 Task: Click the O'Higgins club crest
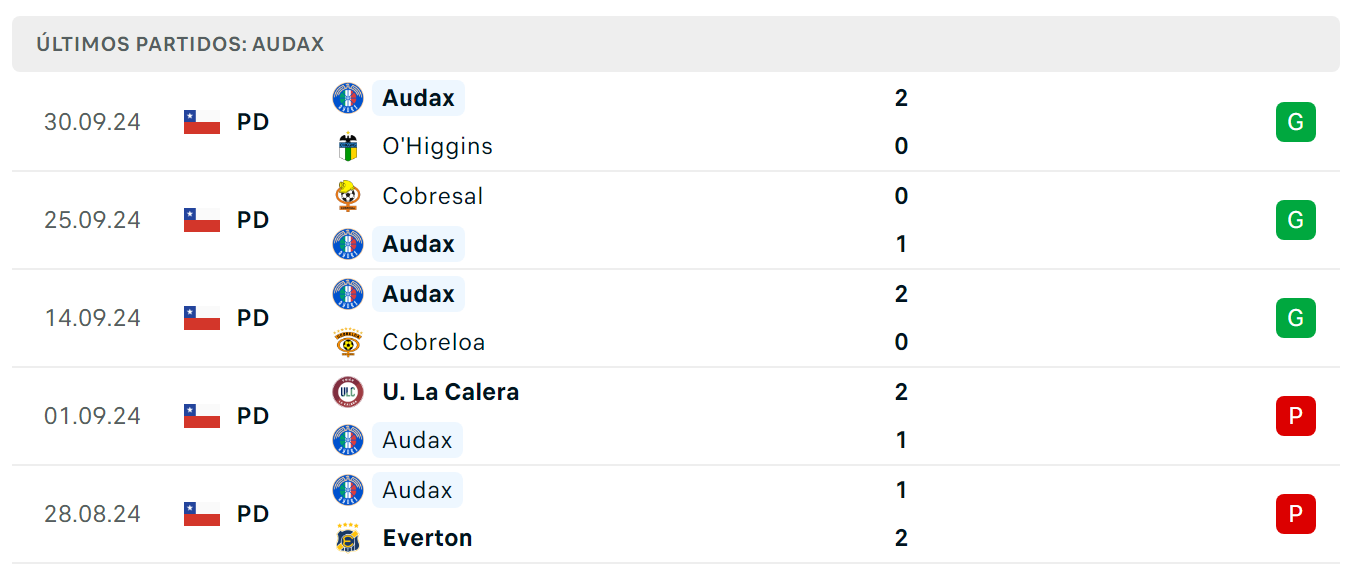click(x=348, y=146)
